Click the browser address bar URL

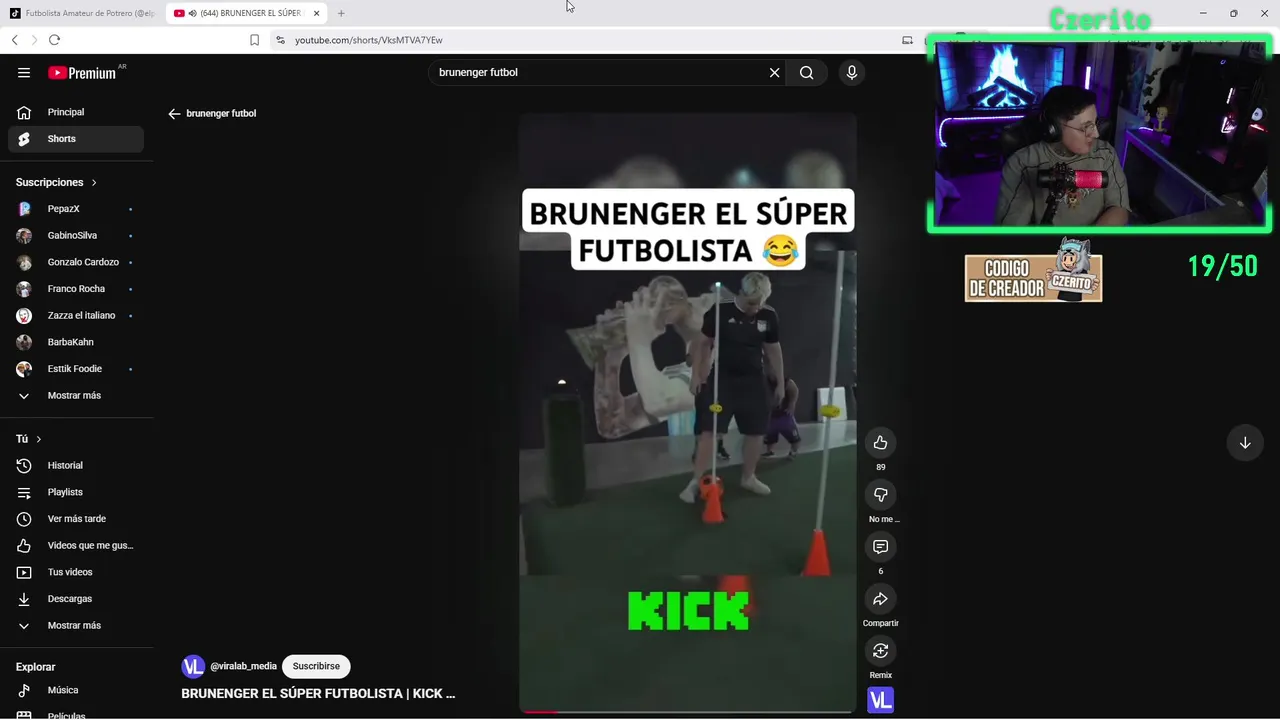[x=369, y=40]
